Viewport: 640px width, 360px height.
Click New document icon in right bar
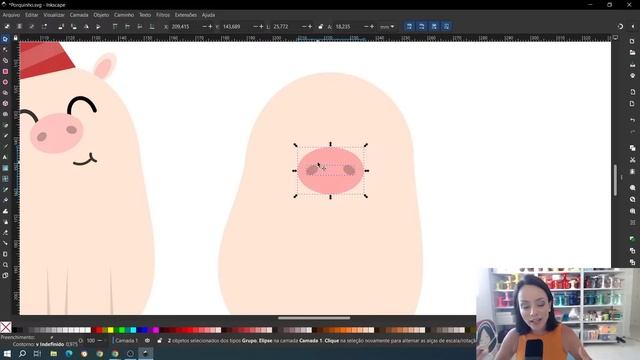point(632,41)
